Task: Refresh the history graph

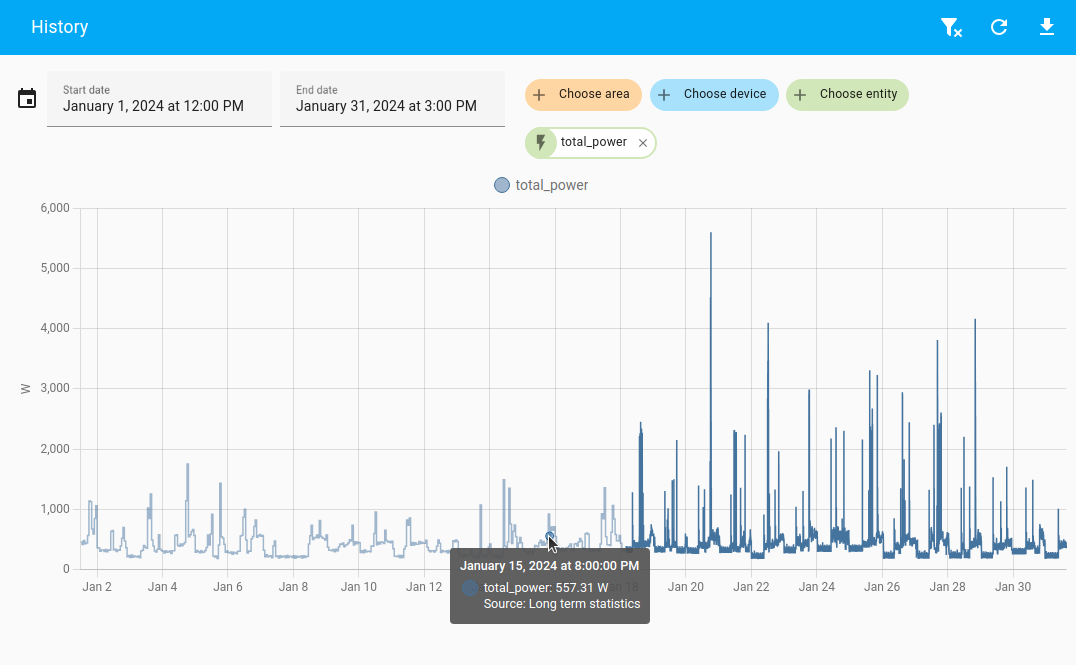Action: (999, 27)
